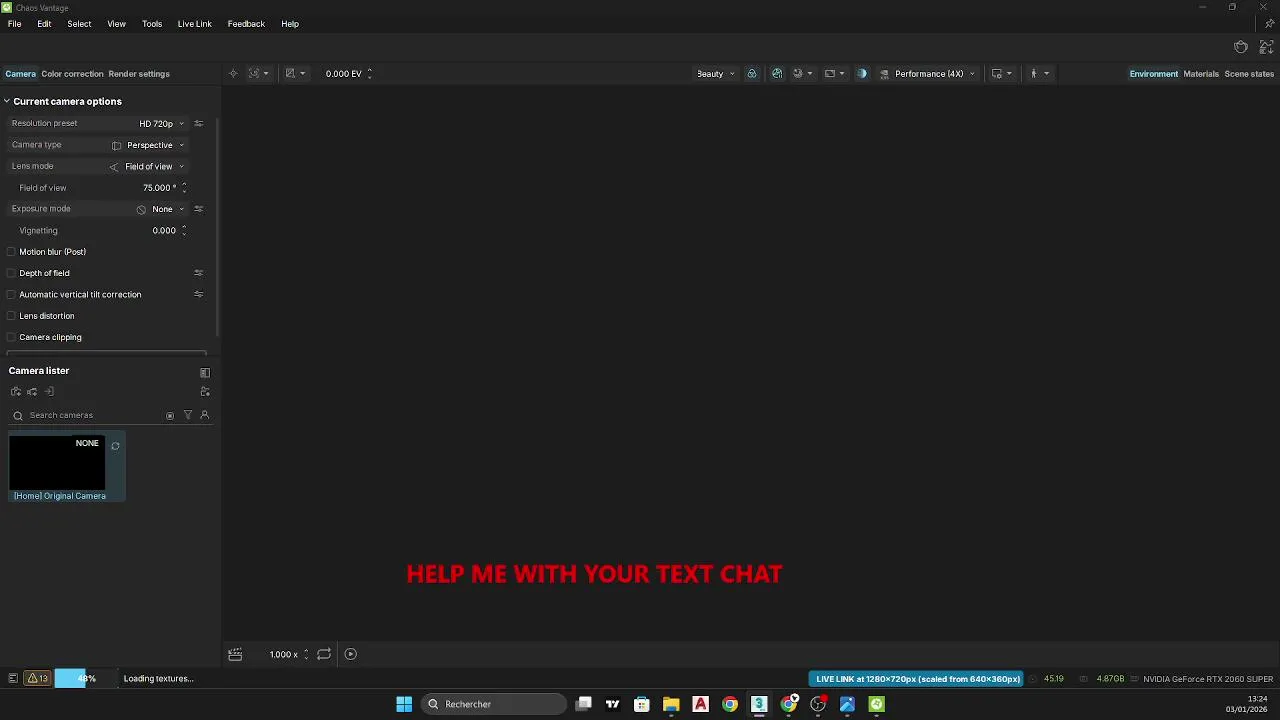This screenshot has height=720, width=1280.
Task: Click the import cameras icon
Action: pyautogui.click(x=49, y=392)
